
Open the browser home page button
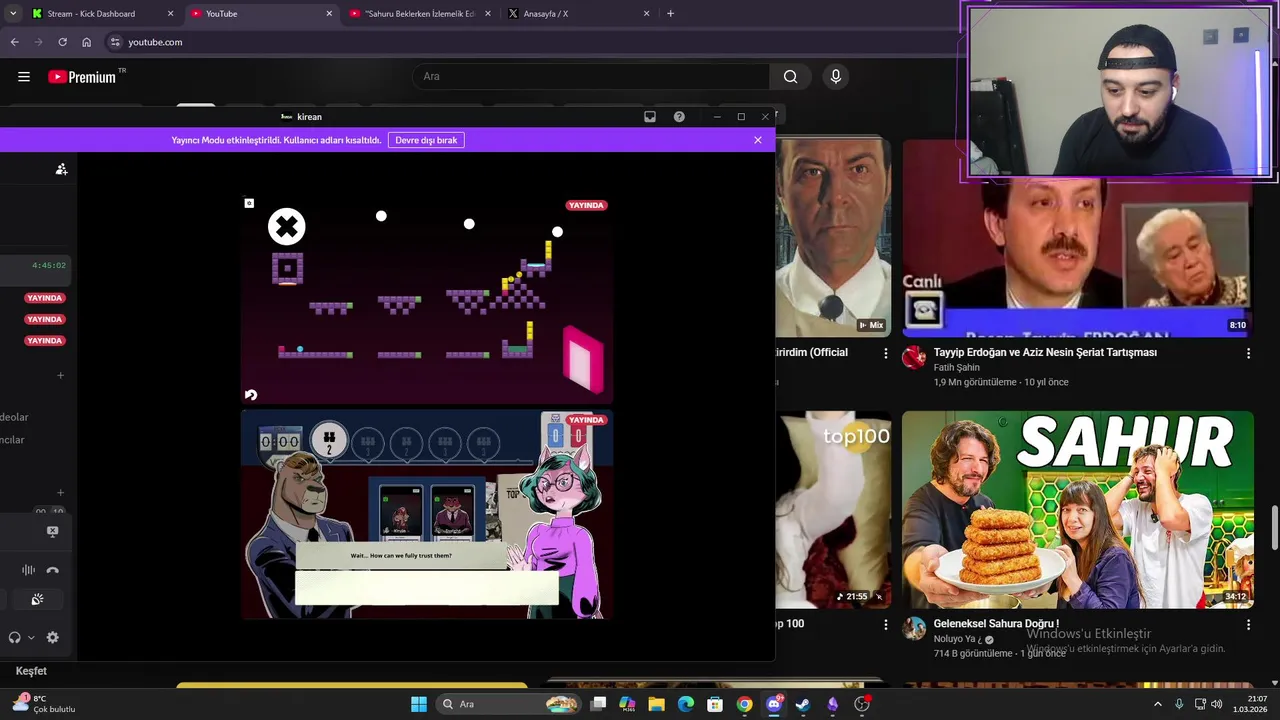pyautogui.click(x=86, y=42)
